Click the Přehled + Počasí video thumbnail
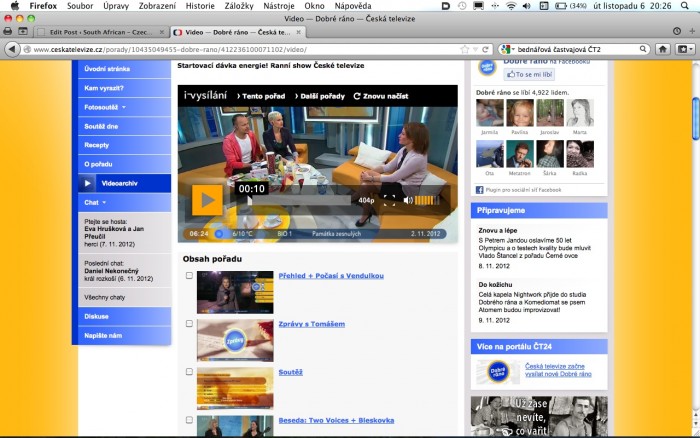 (x=235, y=292)
